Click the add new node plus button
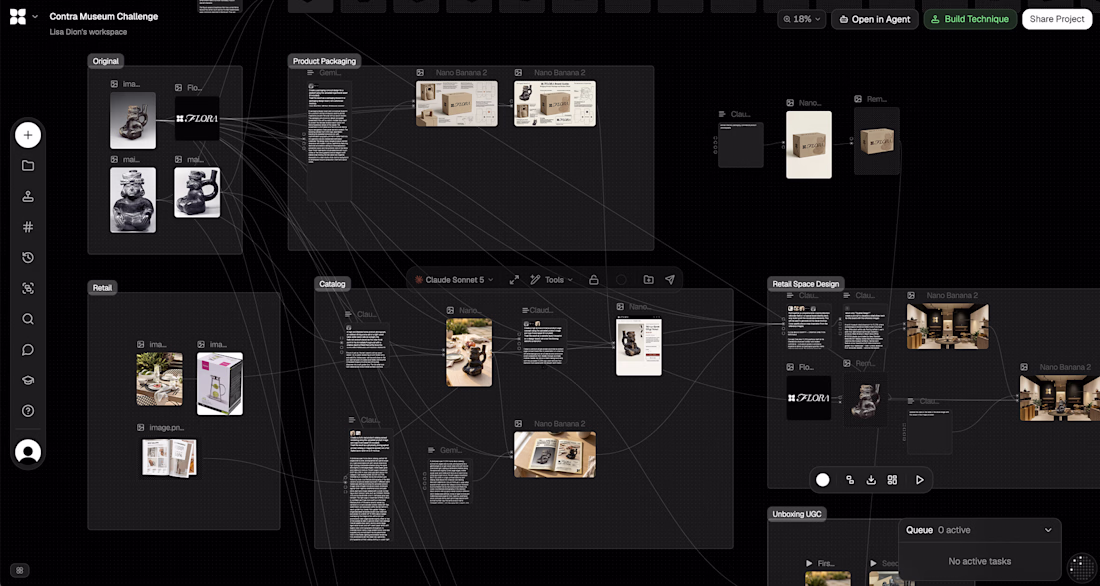Screen dimensions: 1100x586 coord(28,135)
